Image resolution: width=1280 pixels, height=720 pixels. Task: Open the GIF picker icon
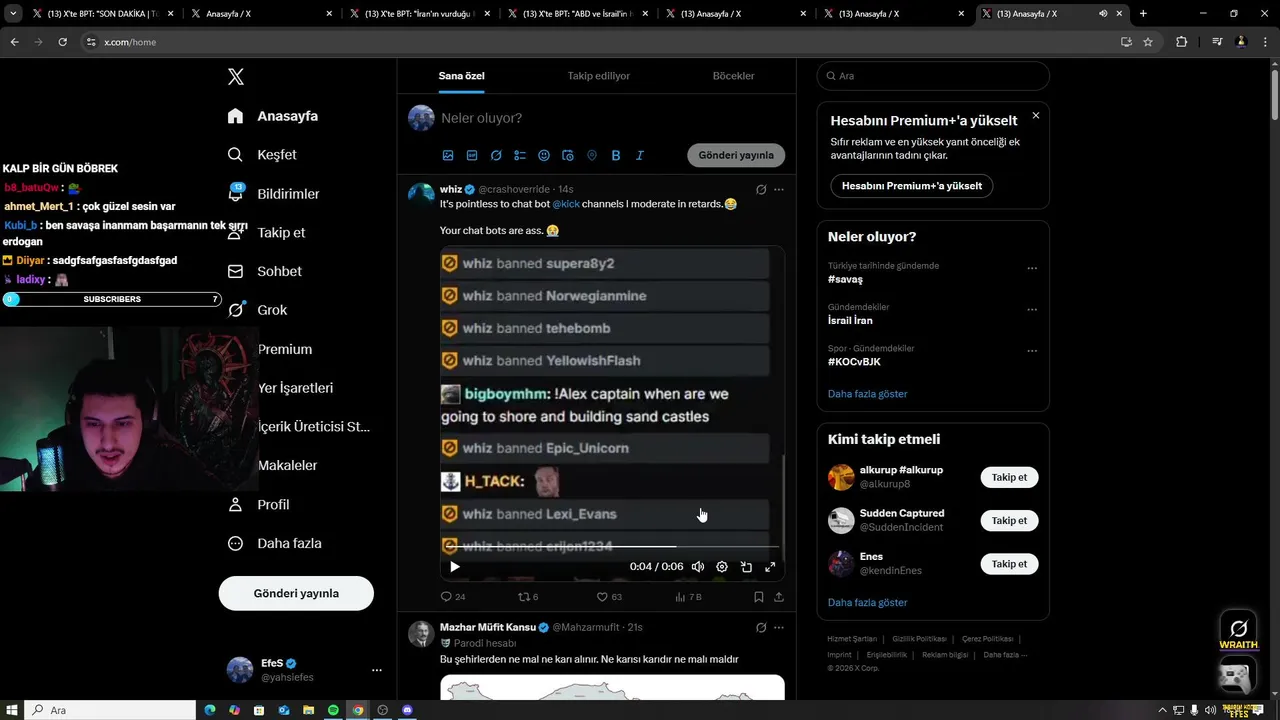coord(472,156)
